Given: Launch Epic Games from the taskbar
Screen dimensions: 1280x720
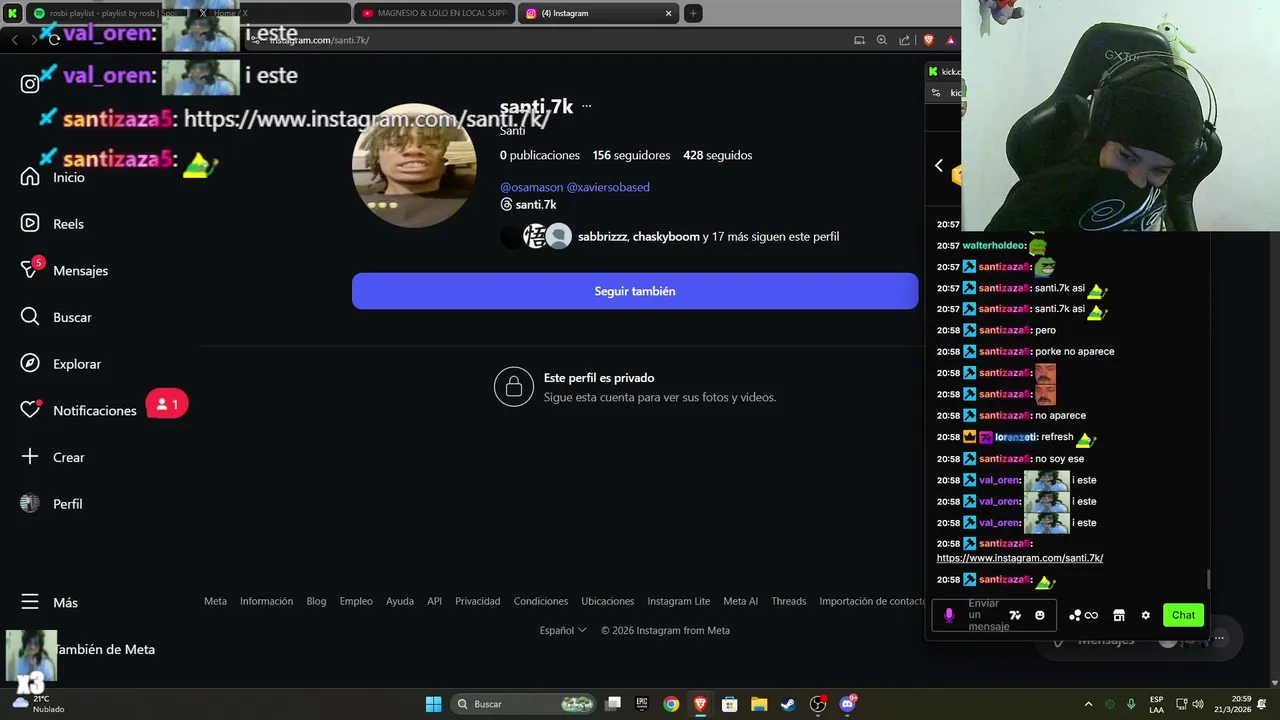Looking at the screenshot, I should pyautogui.click(x=642, y=704).
